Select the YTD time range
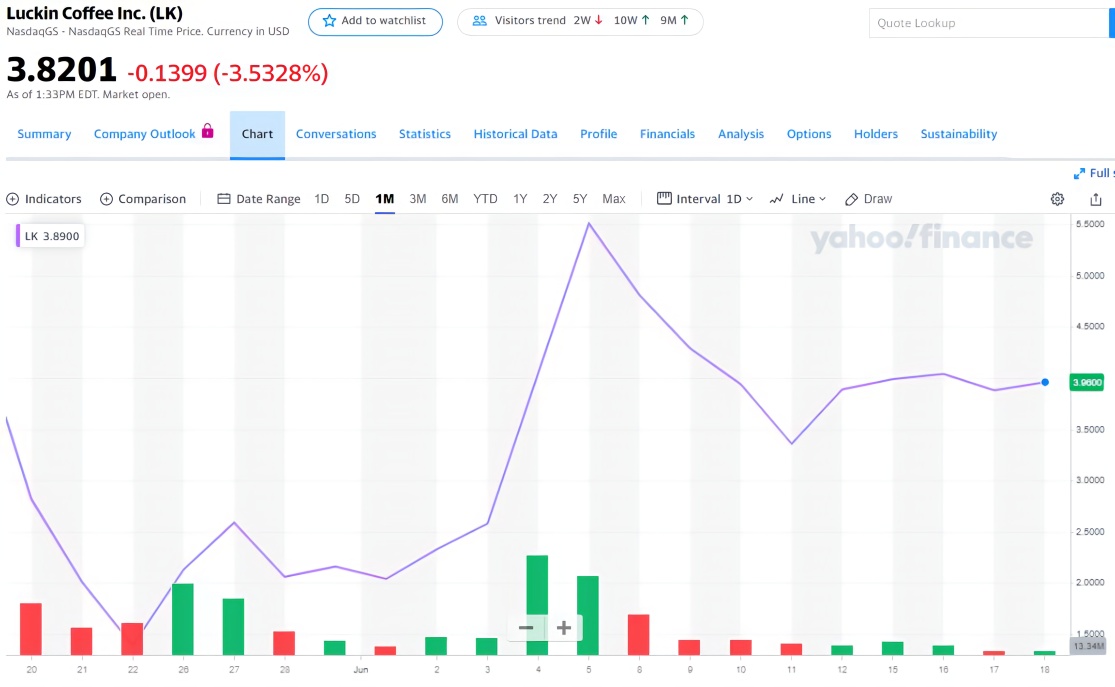 click(x=485, y=199)
